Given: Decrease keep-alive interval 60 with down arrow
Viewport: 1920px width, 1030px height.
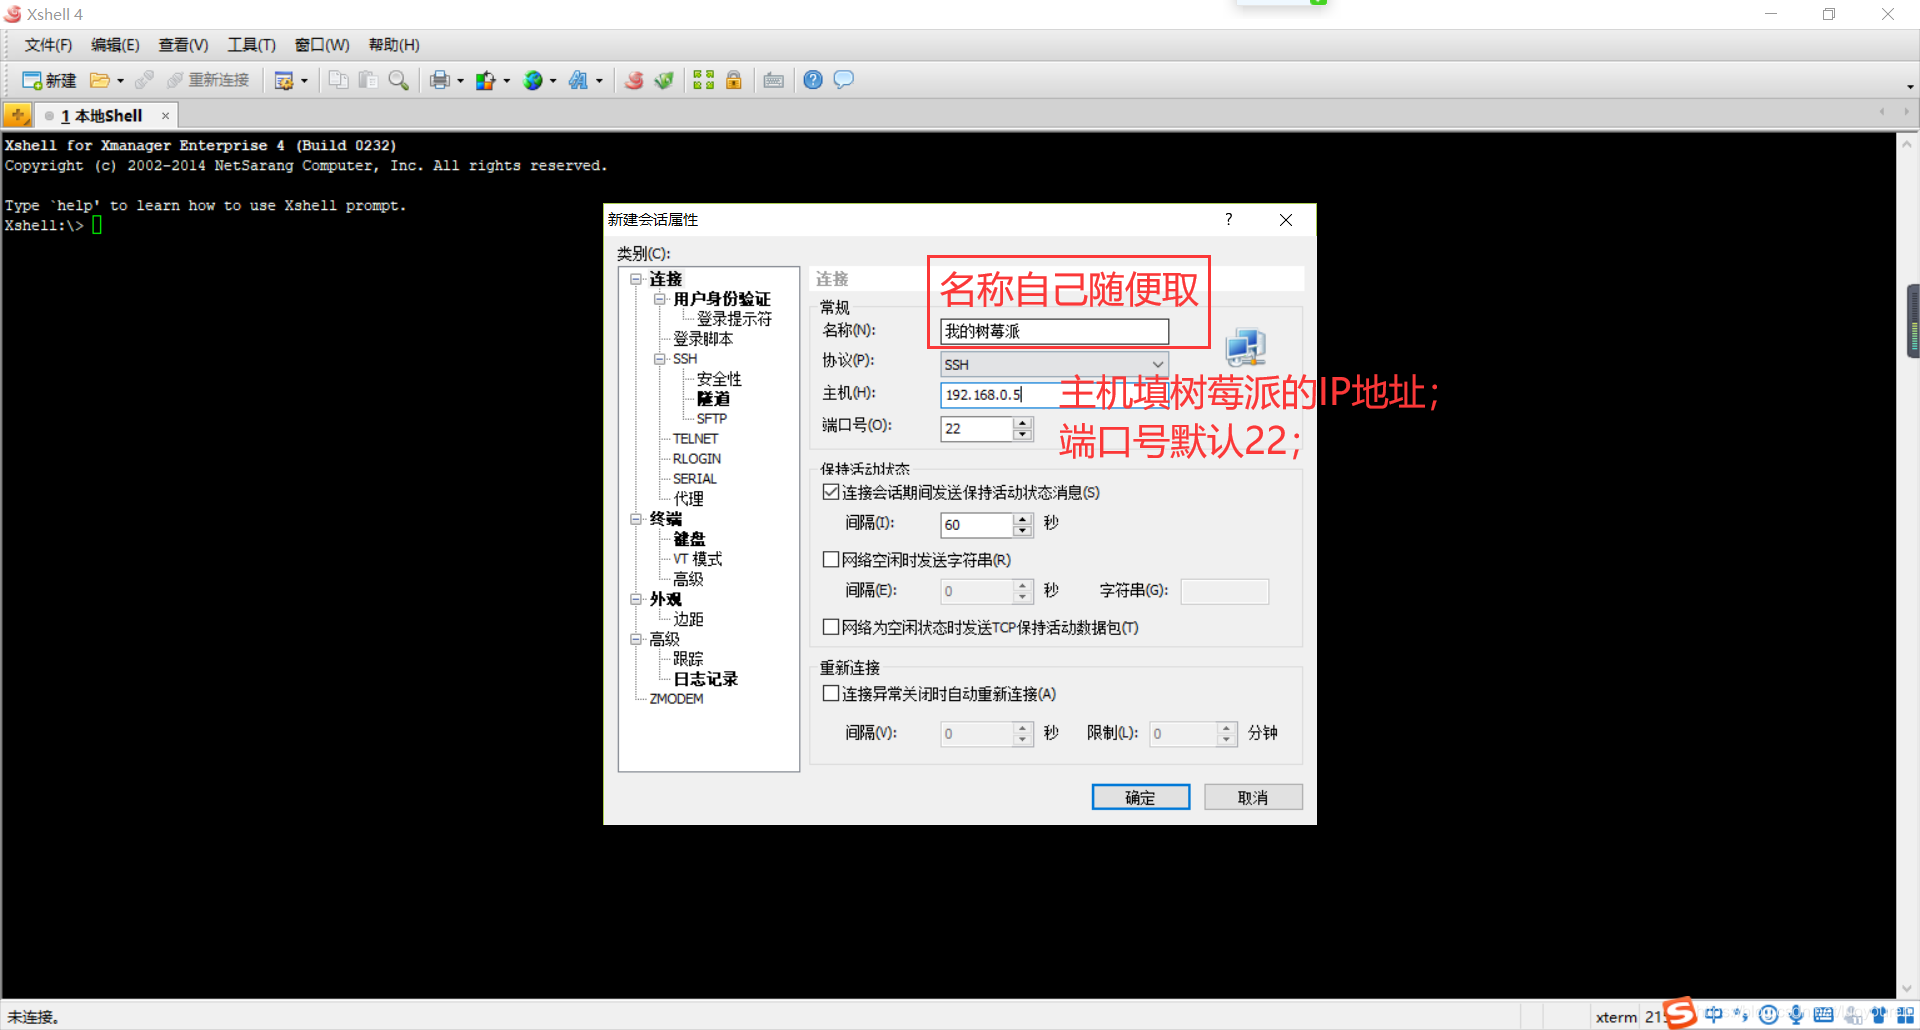Looking at the screenshot, I should tap(1022, 531).
